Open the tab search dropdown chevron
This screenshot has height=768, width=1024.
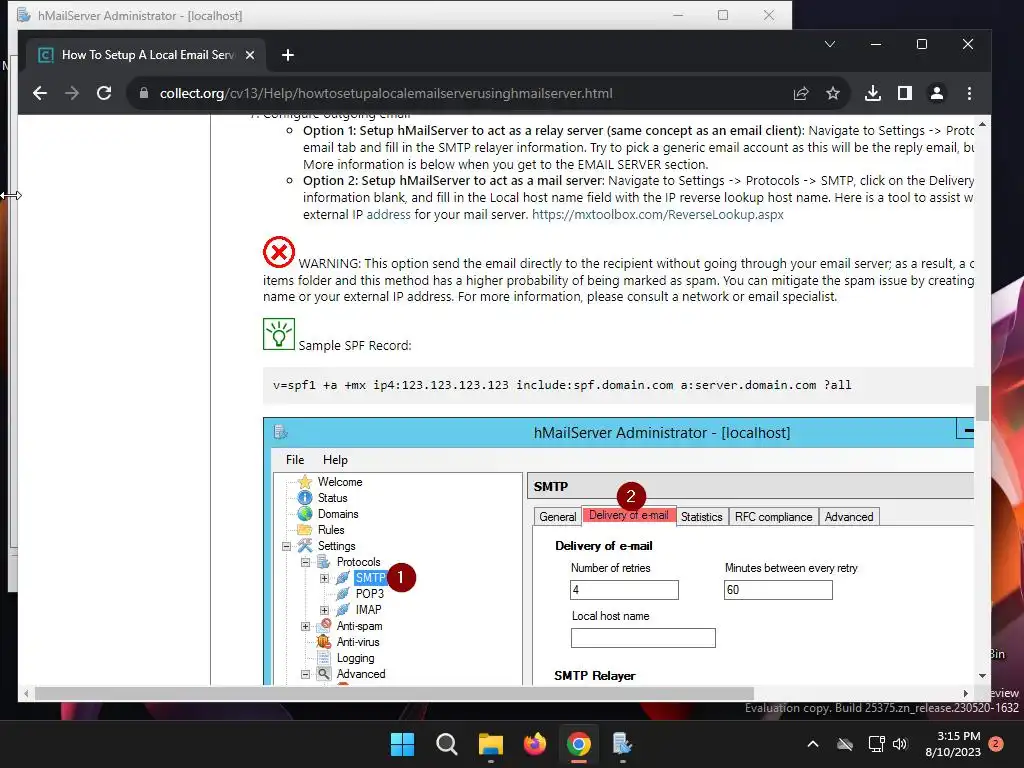pos(829,44)
